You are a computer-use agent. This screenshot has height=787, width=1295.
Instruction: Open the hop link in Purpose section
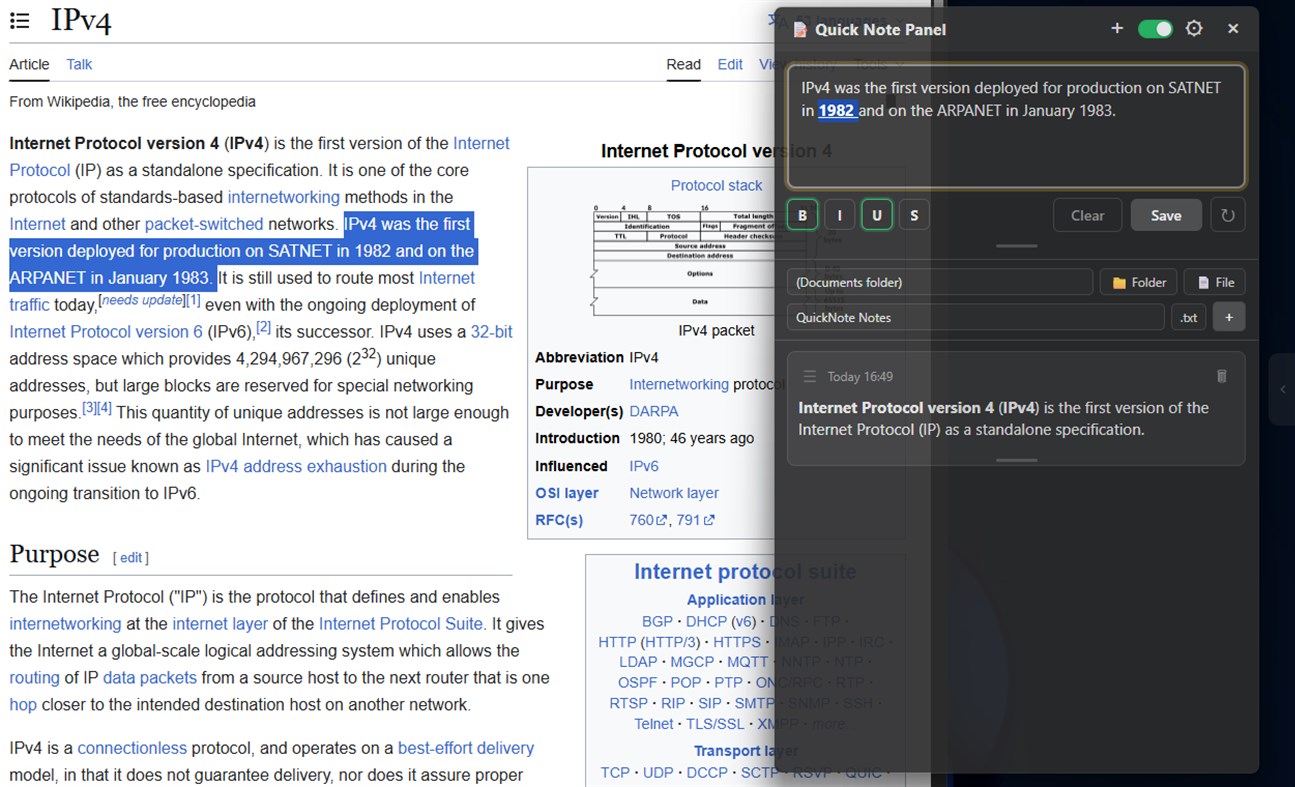pos(23,705)
